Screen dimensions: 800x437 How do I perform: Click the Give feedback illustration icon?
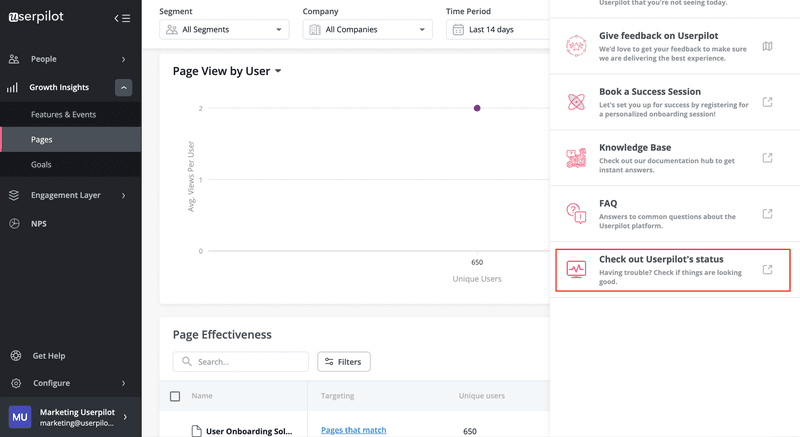(576, 46)
